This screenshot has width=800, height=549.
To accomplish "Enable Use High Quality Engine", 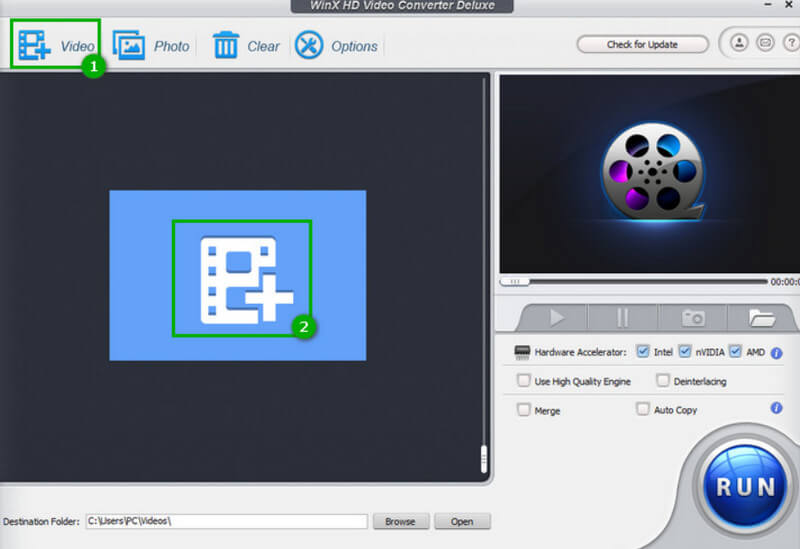I will (x=523, y=381).
